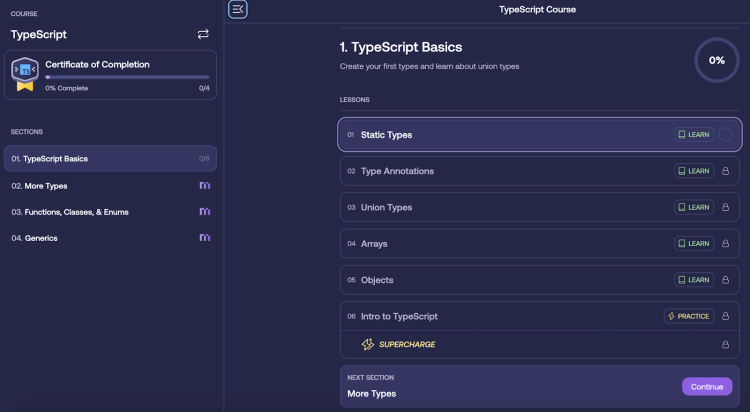The height and width of the screenshot is (412, 750).
Task: Click the LEARN badge on Objects
Action: pyautogui.click(x=694, y=280)
